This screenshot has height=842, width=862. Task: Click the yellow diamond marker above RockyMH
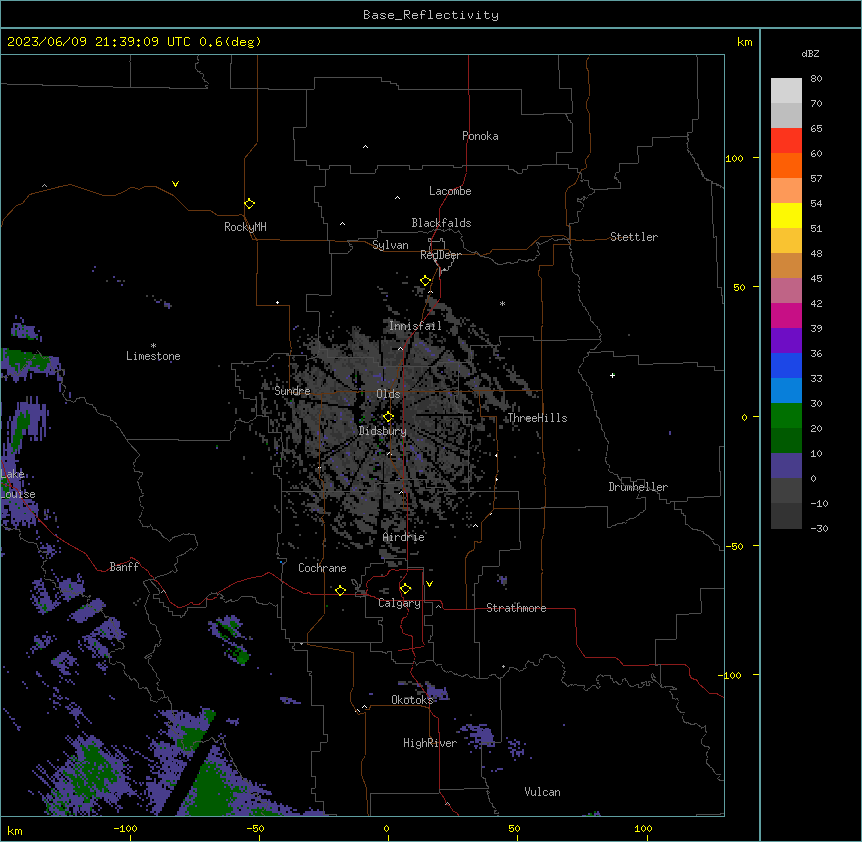pos(250,204)
